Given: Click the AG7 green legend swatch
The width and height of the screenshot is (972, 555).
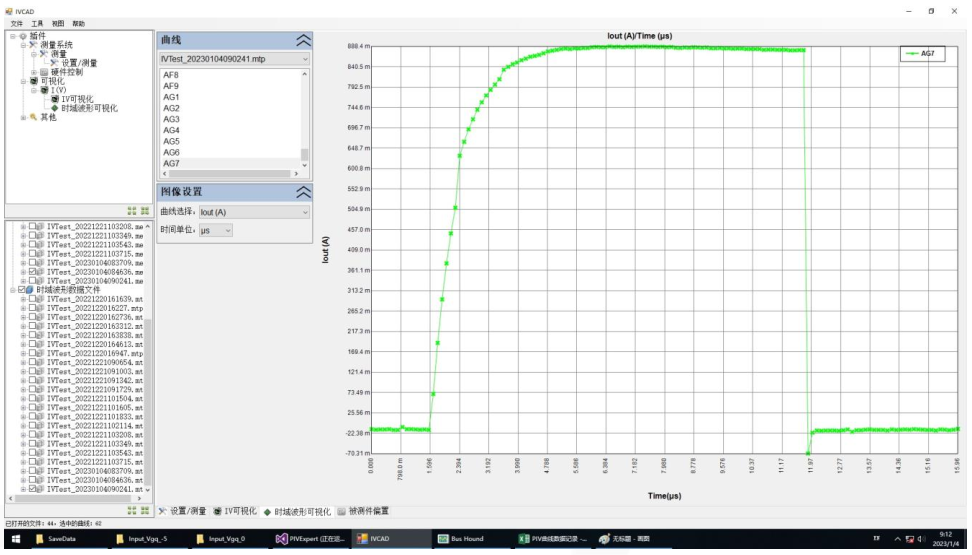Looking at the screenshot, I should 911,56.
